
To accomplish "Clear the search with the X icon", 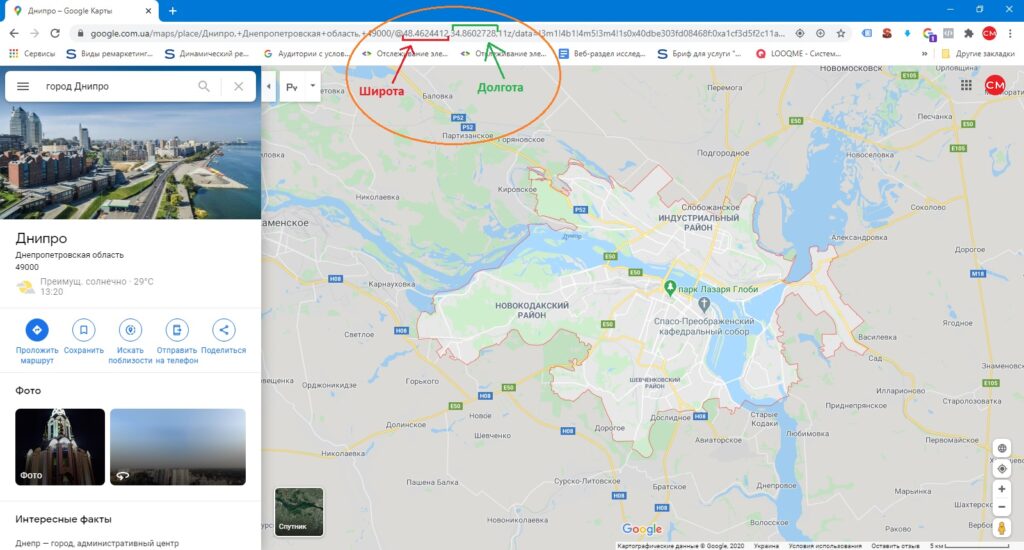I will pyautogui.click(x=238, y=87).
